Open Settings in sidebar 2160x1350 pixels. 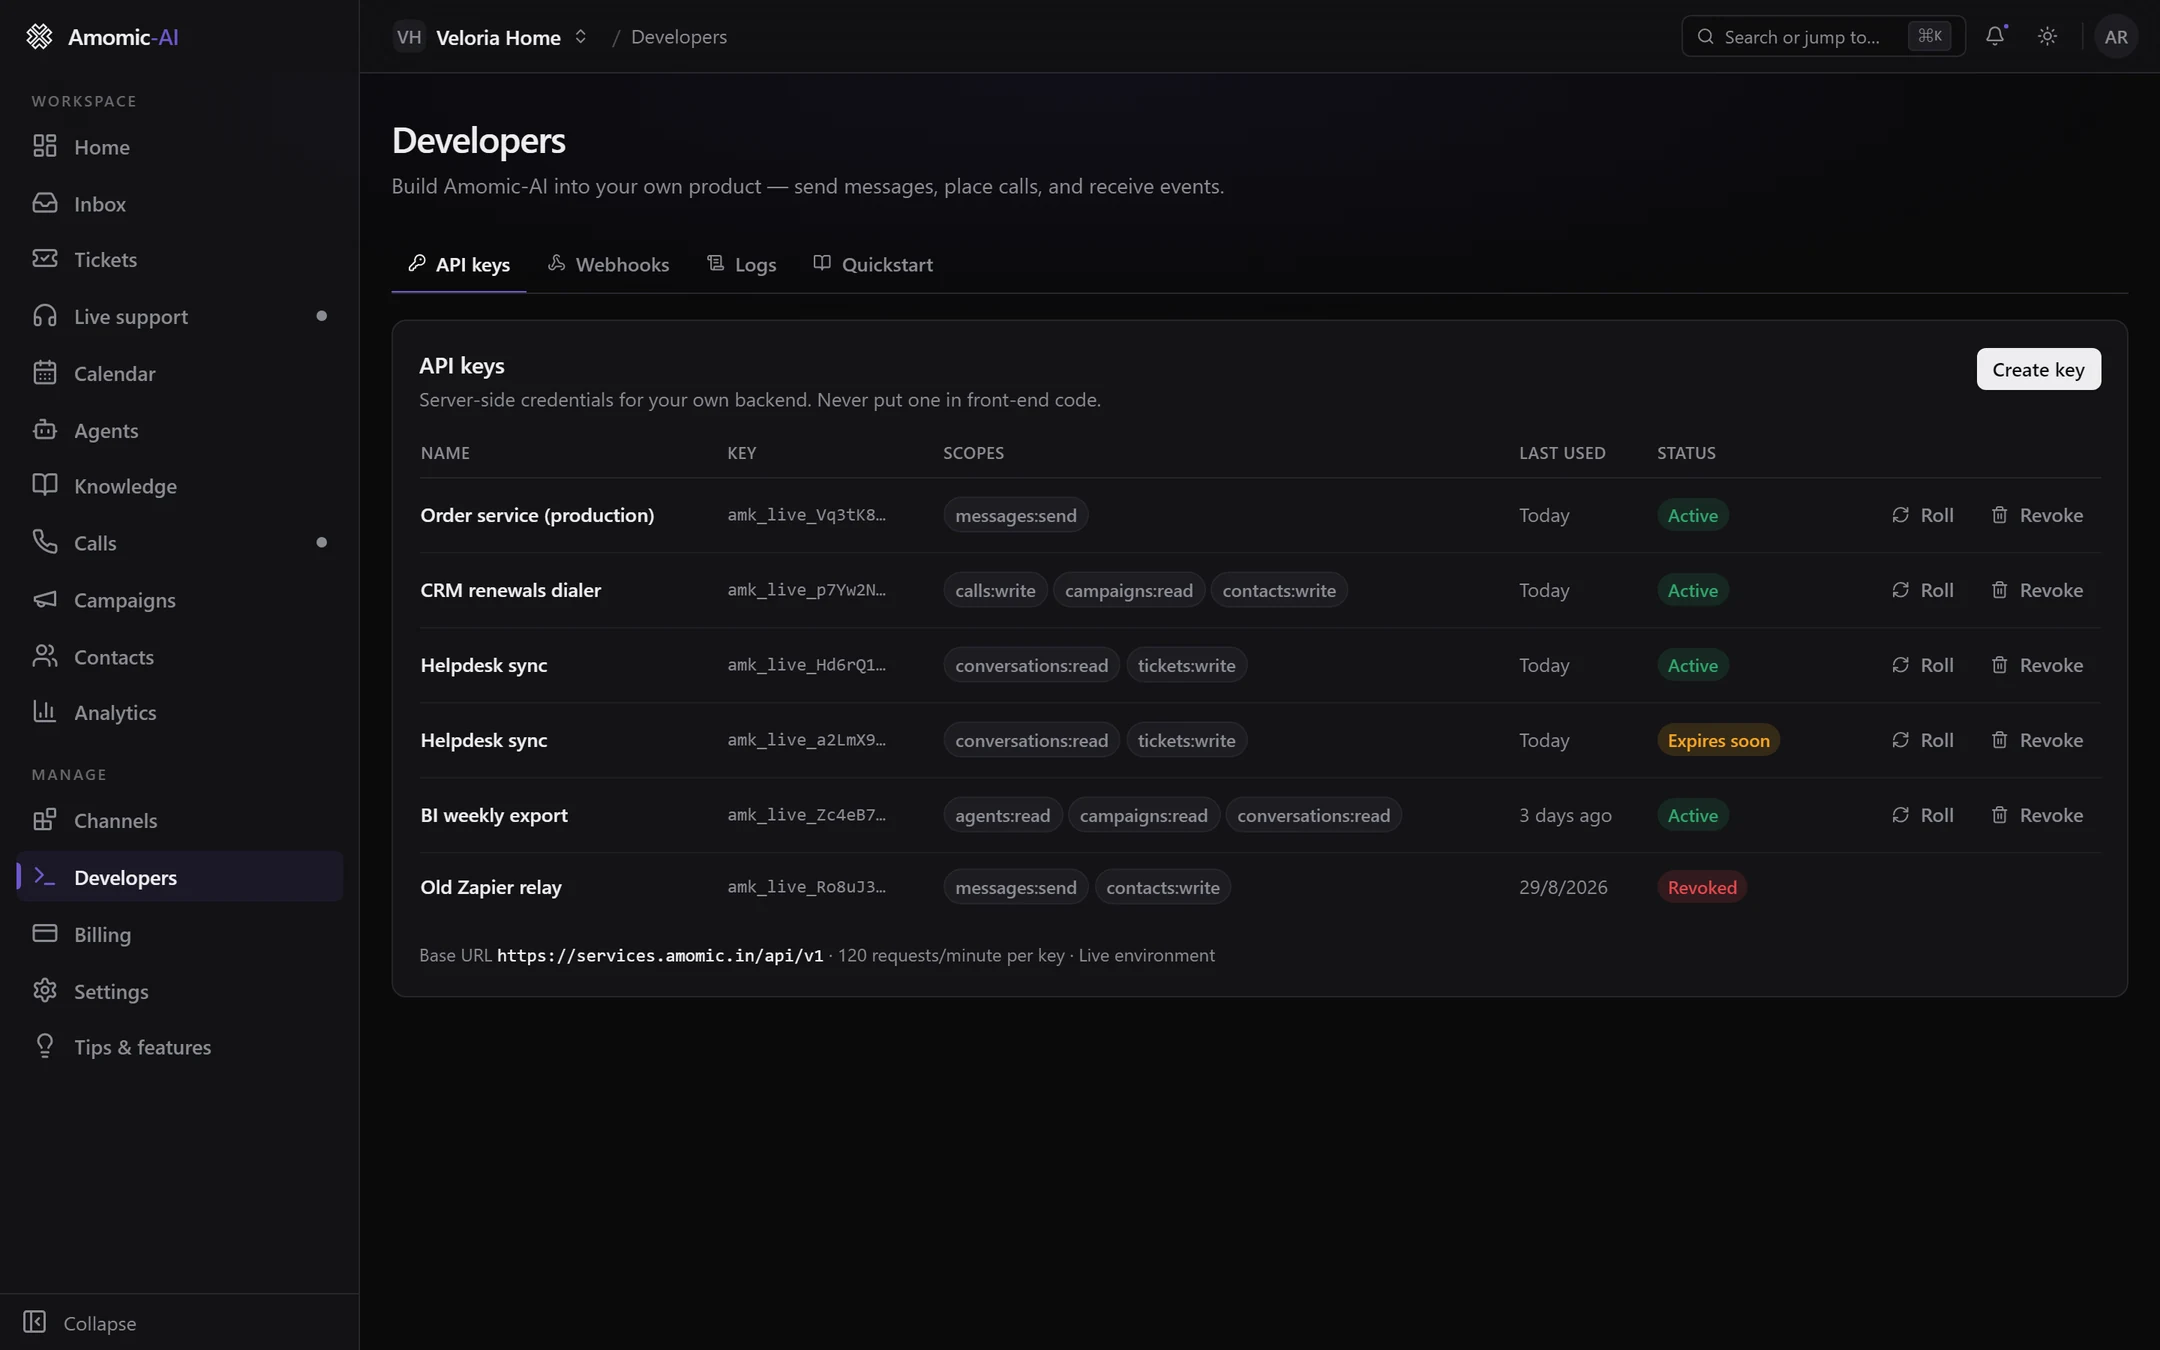click(x=180, y=992)
